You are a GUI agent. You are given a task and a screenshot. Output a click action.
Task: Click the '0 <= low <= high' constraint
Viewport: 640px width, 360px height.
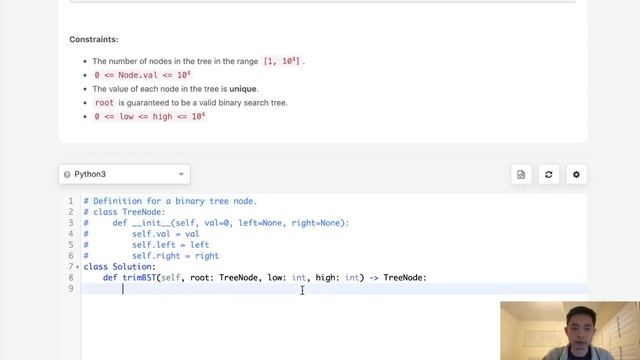[x=149, y=116]
